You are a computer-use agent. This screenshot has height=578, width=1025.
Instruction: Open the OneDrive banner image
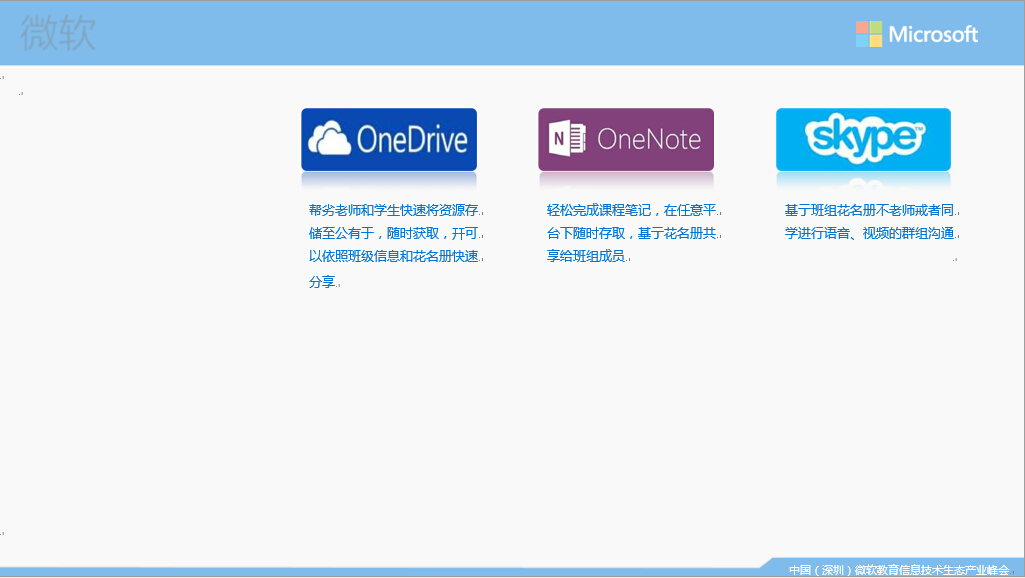(x=389, y=140)
